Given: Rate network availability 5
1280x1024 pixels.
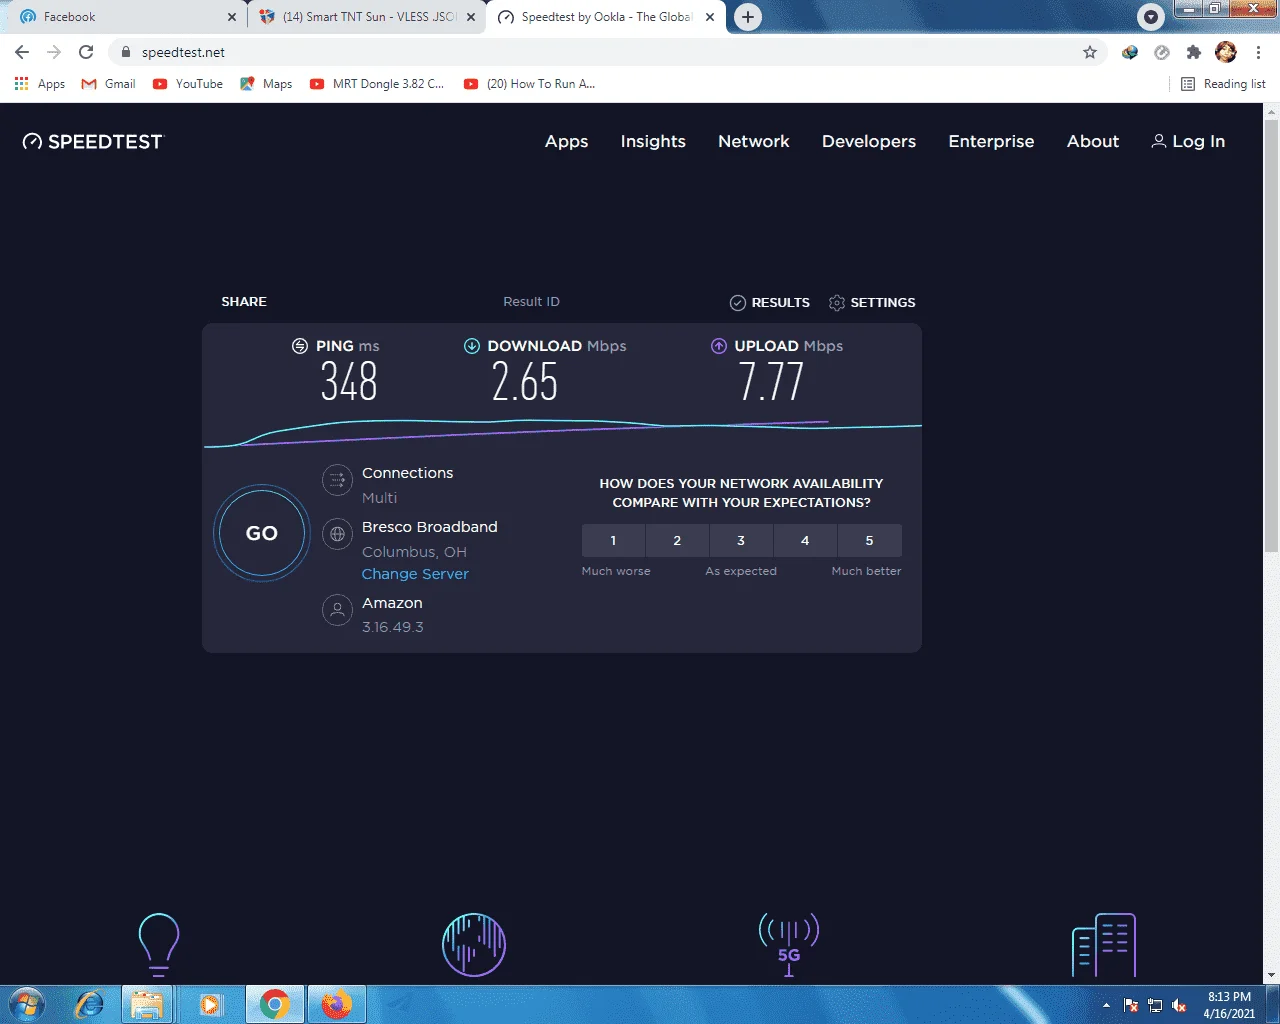Looking at the screenshot, I should (869, 540).
